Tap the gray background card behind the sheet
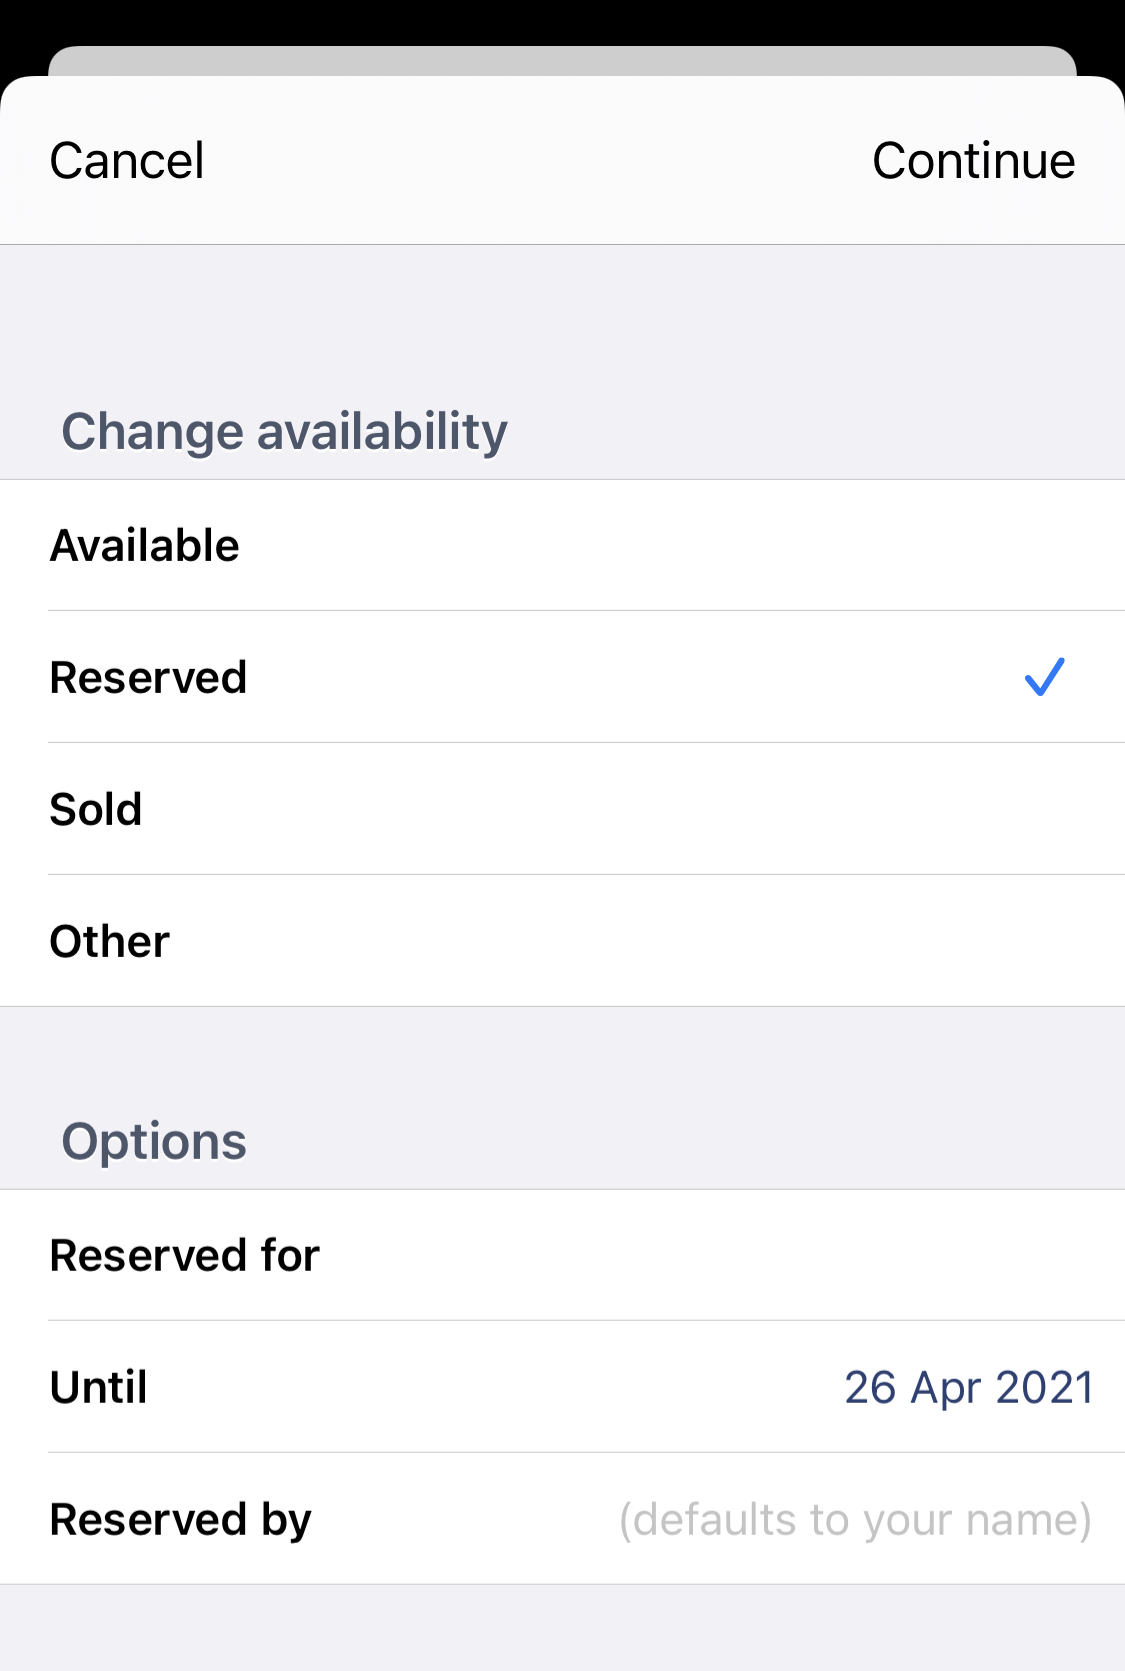The image size is (1125, 1671). click(562, 60)
